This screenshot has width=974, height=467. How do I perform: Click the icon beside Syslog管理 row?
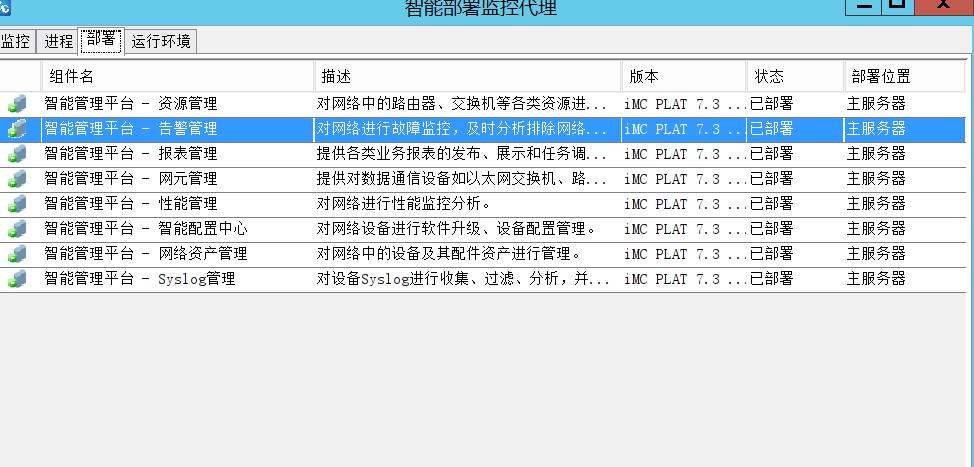pos(17,279)
